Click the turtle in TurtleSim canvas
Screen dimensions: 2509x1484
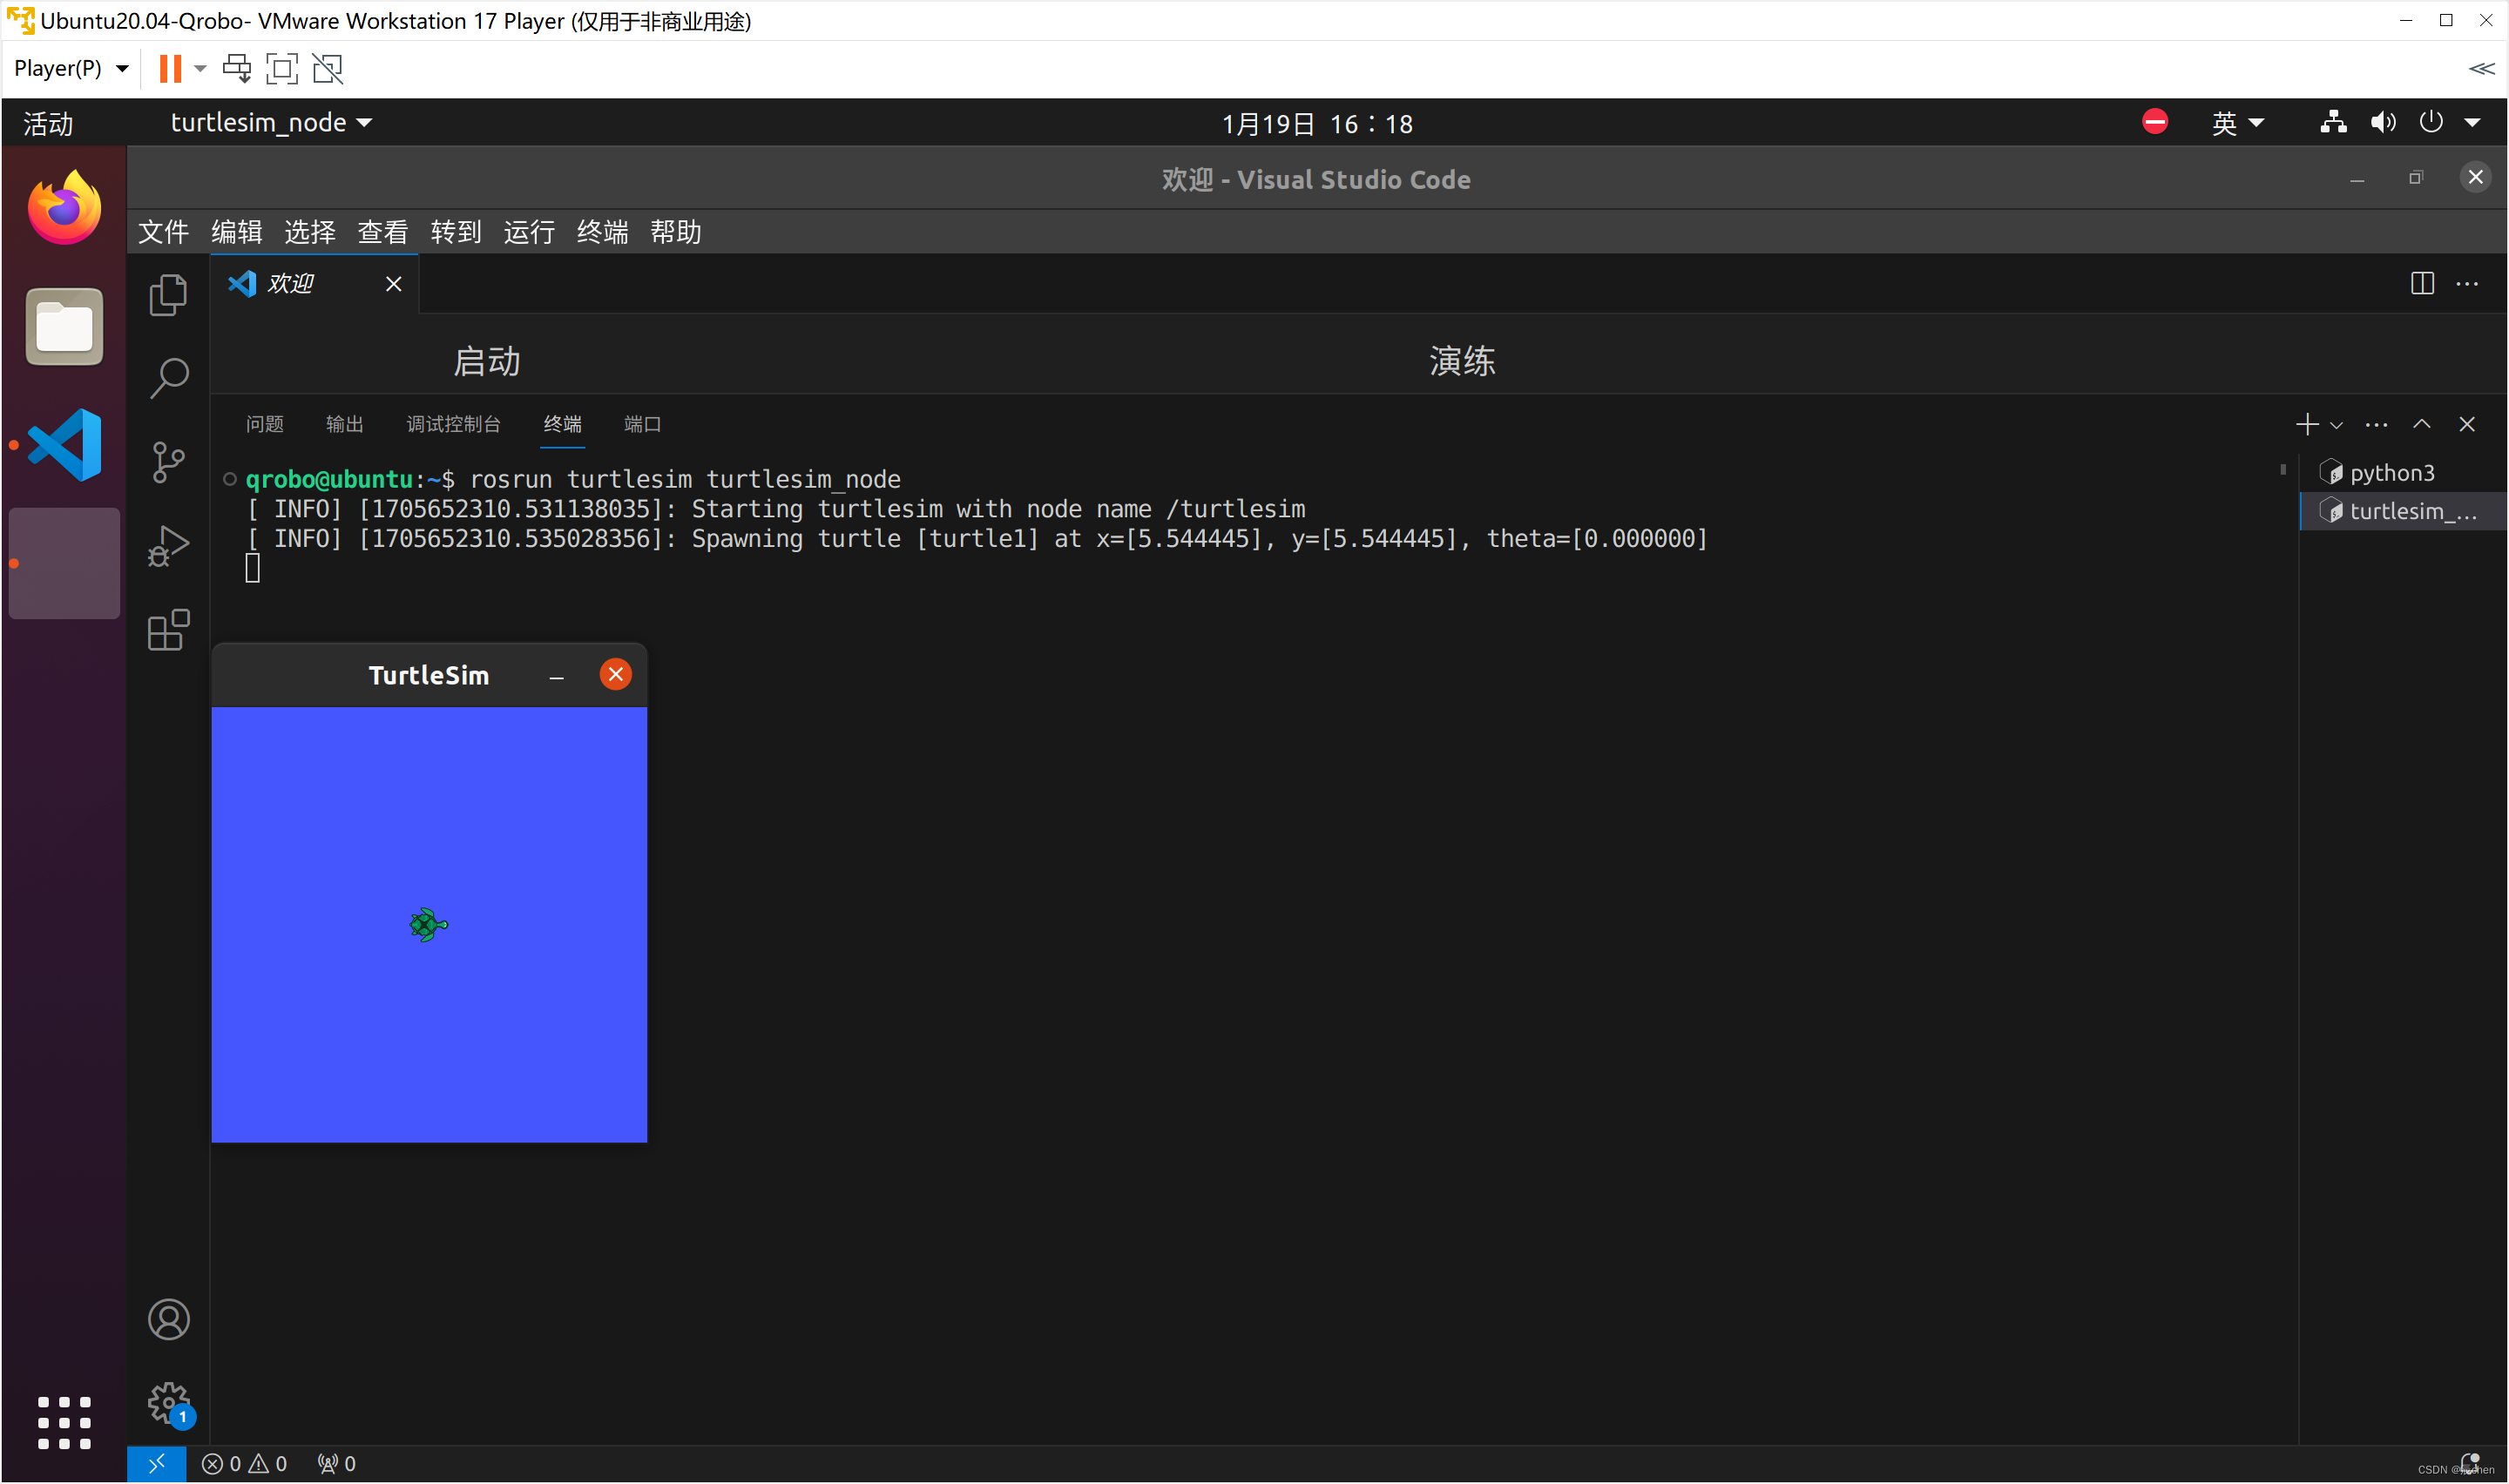[x=429, y=925]
